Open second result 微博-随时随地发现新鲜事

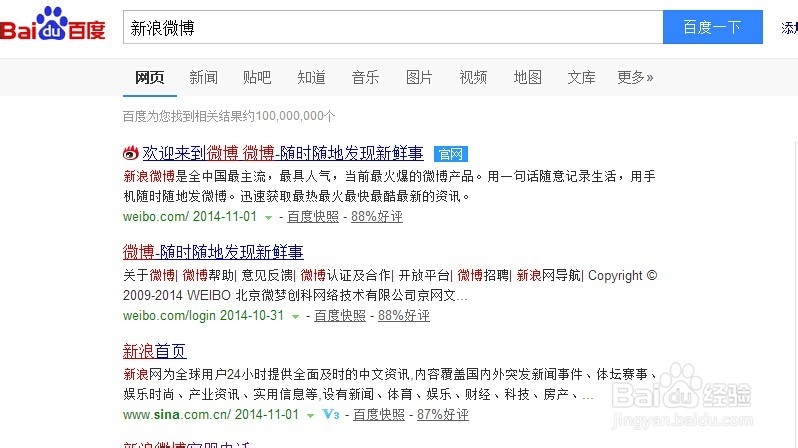point(213,252)
